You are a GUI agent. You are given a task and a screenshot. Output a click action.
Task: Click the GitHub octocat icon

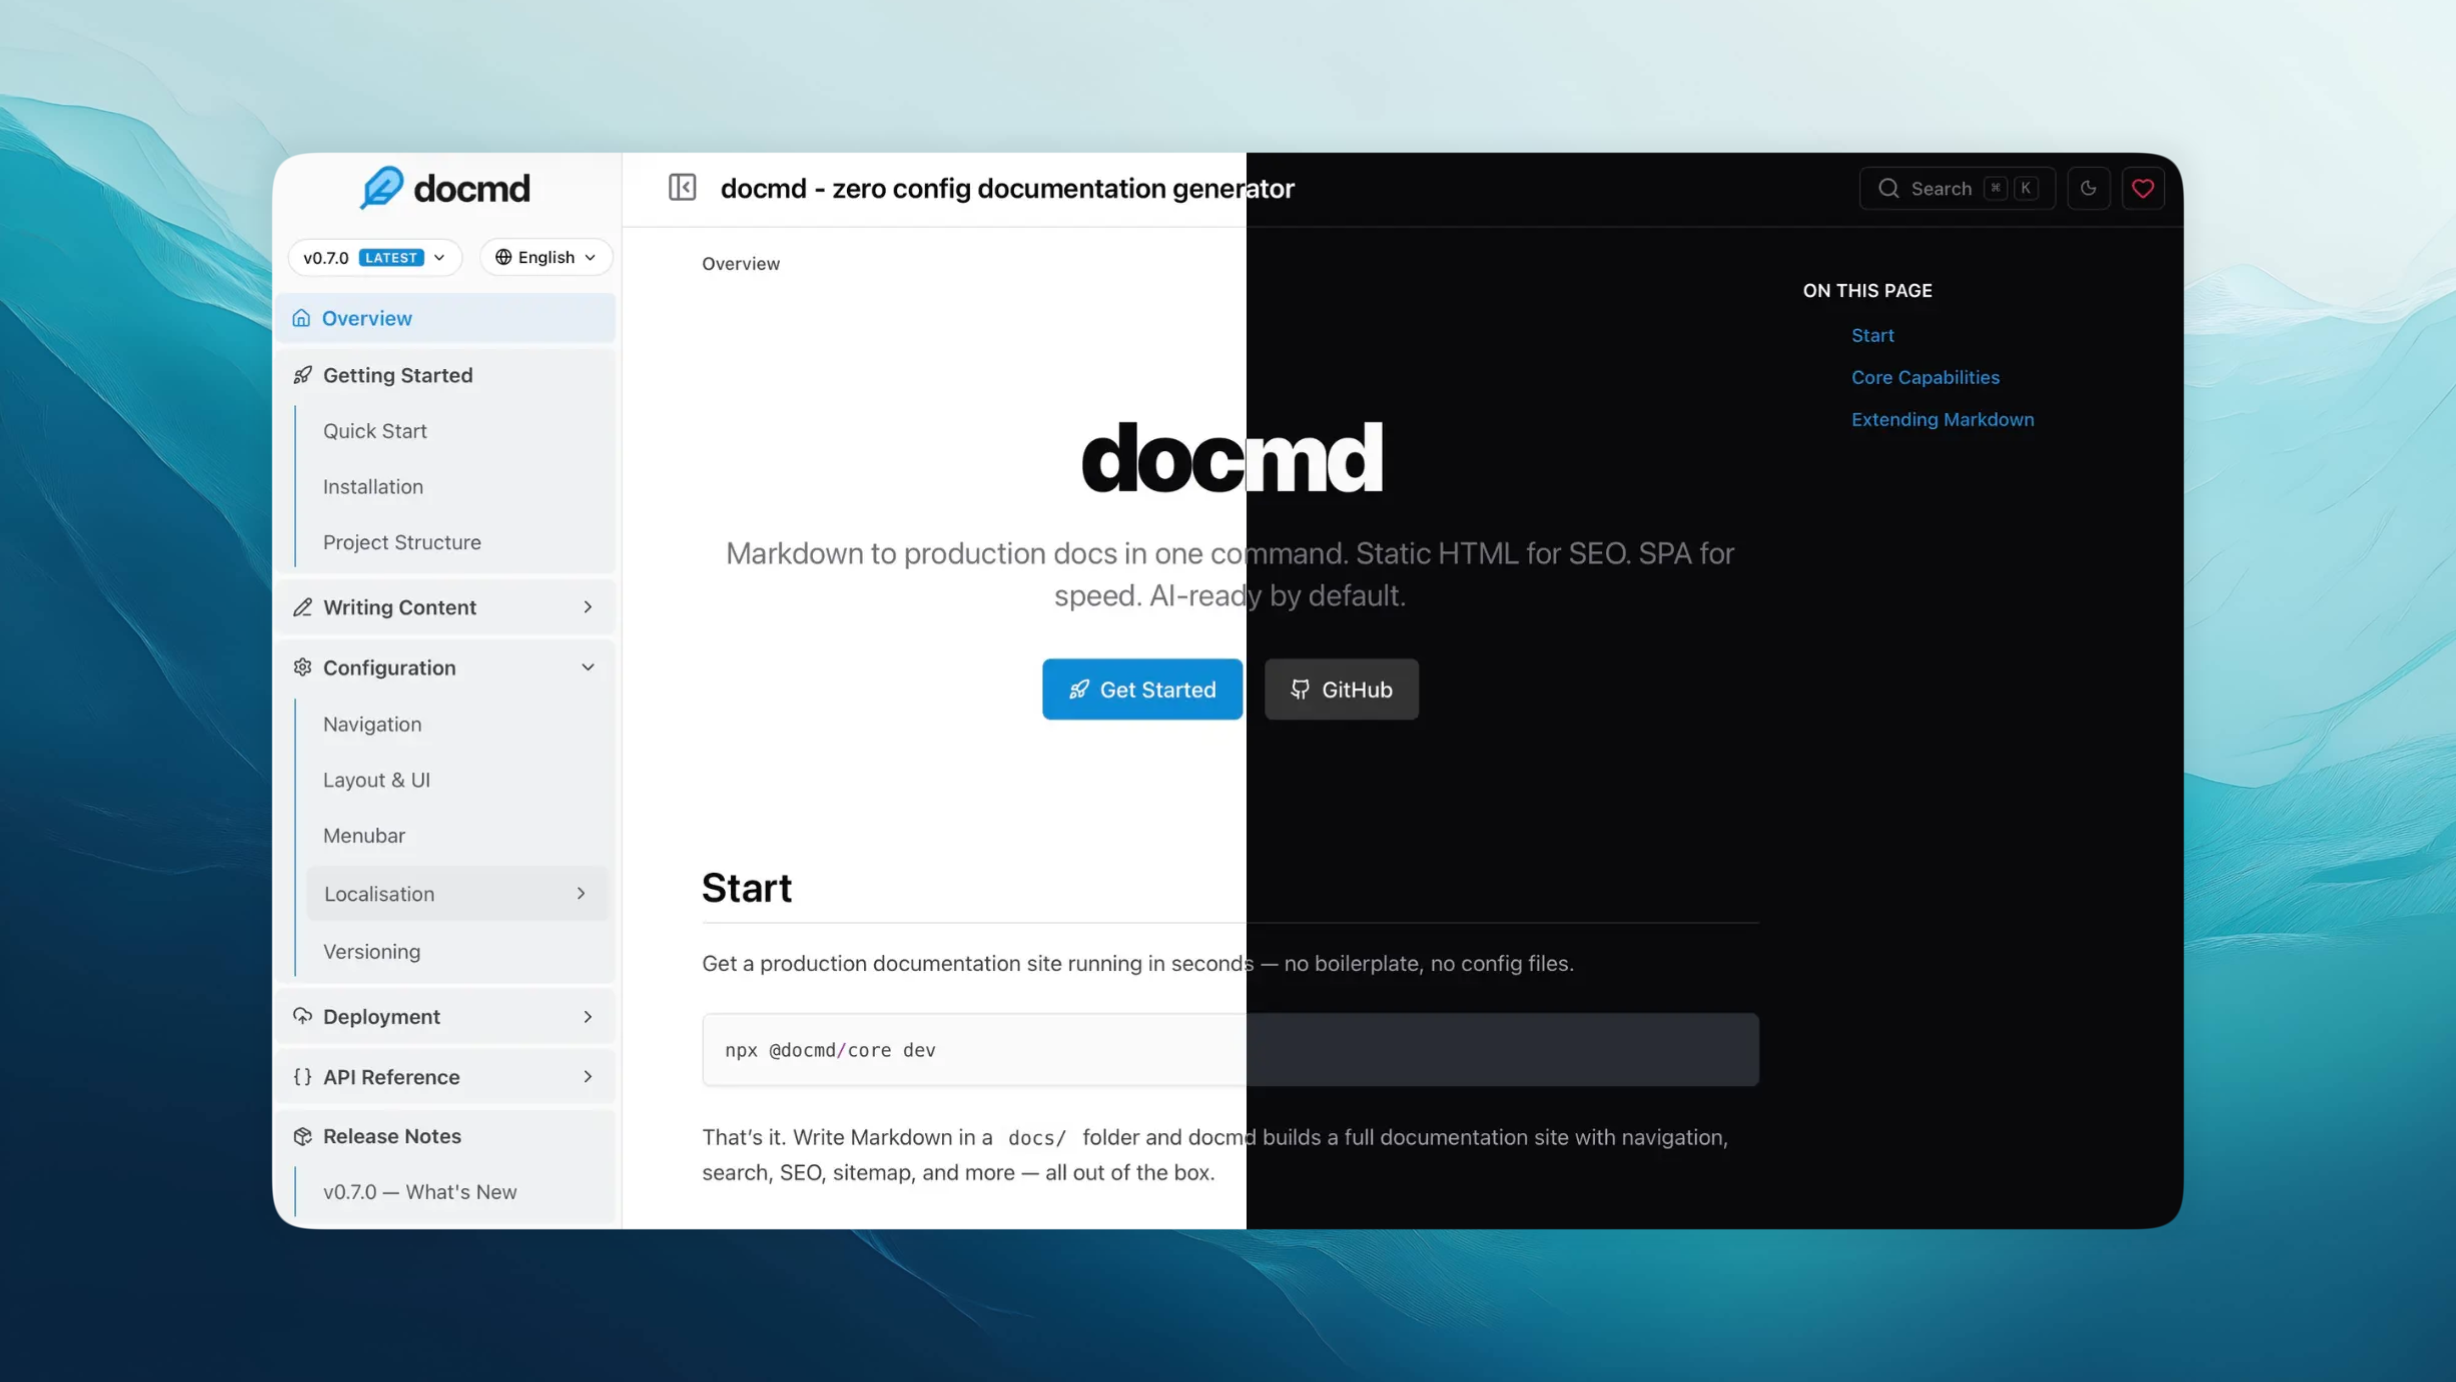(x=1299, y=689)
